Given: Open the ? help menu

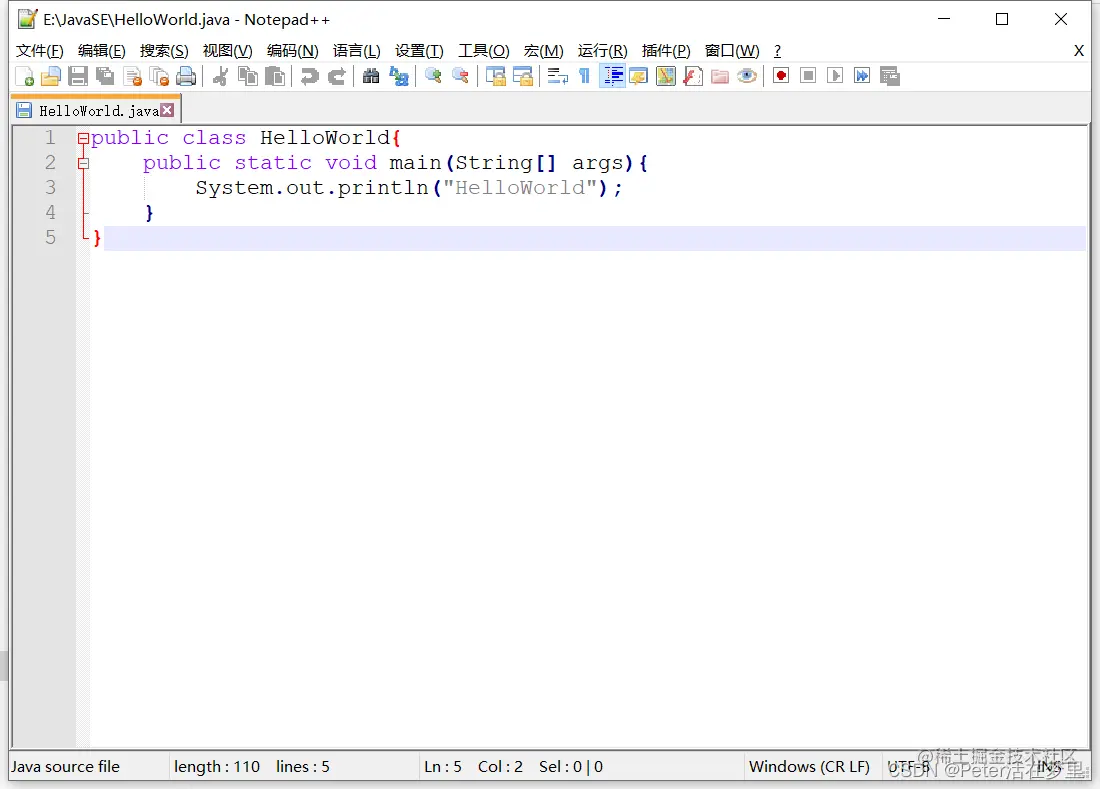Looking at the screenshot, I should [x=777, y=50].
